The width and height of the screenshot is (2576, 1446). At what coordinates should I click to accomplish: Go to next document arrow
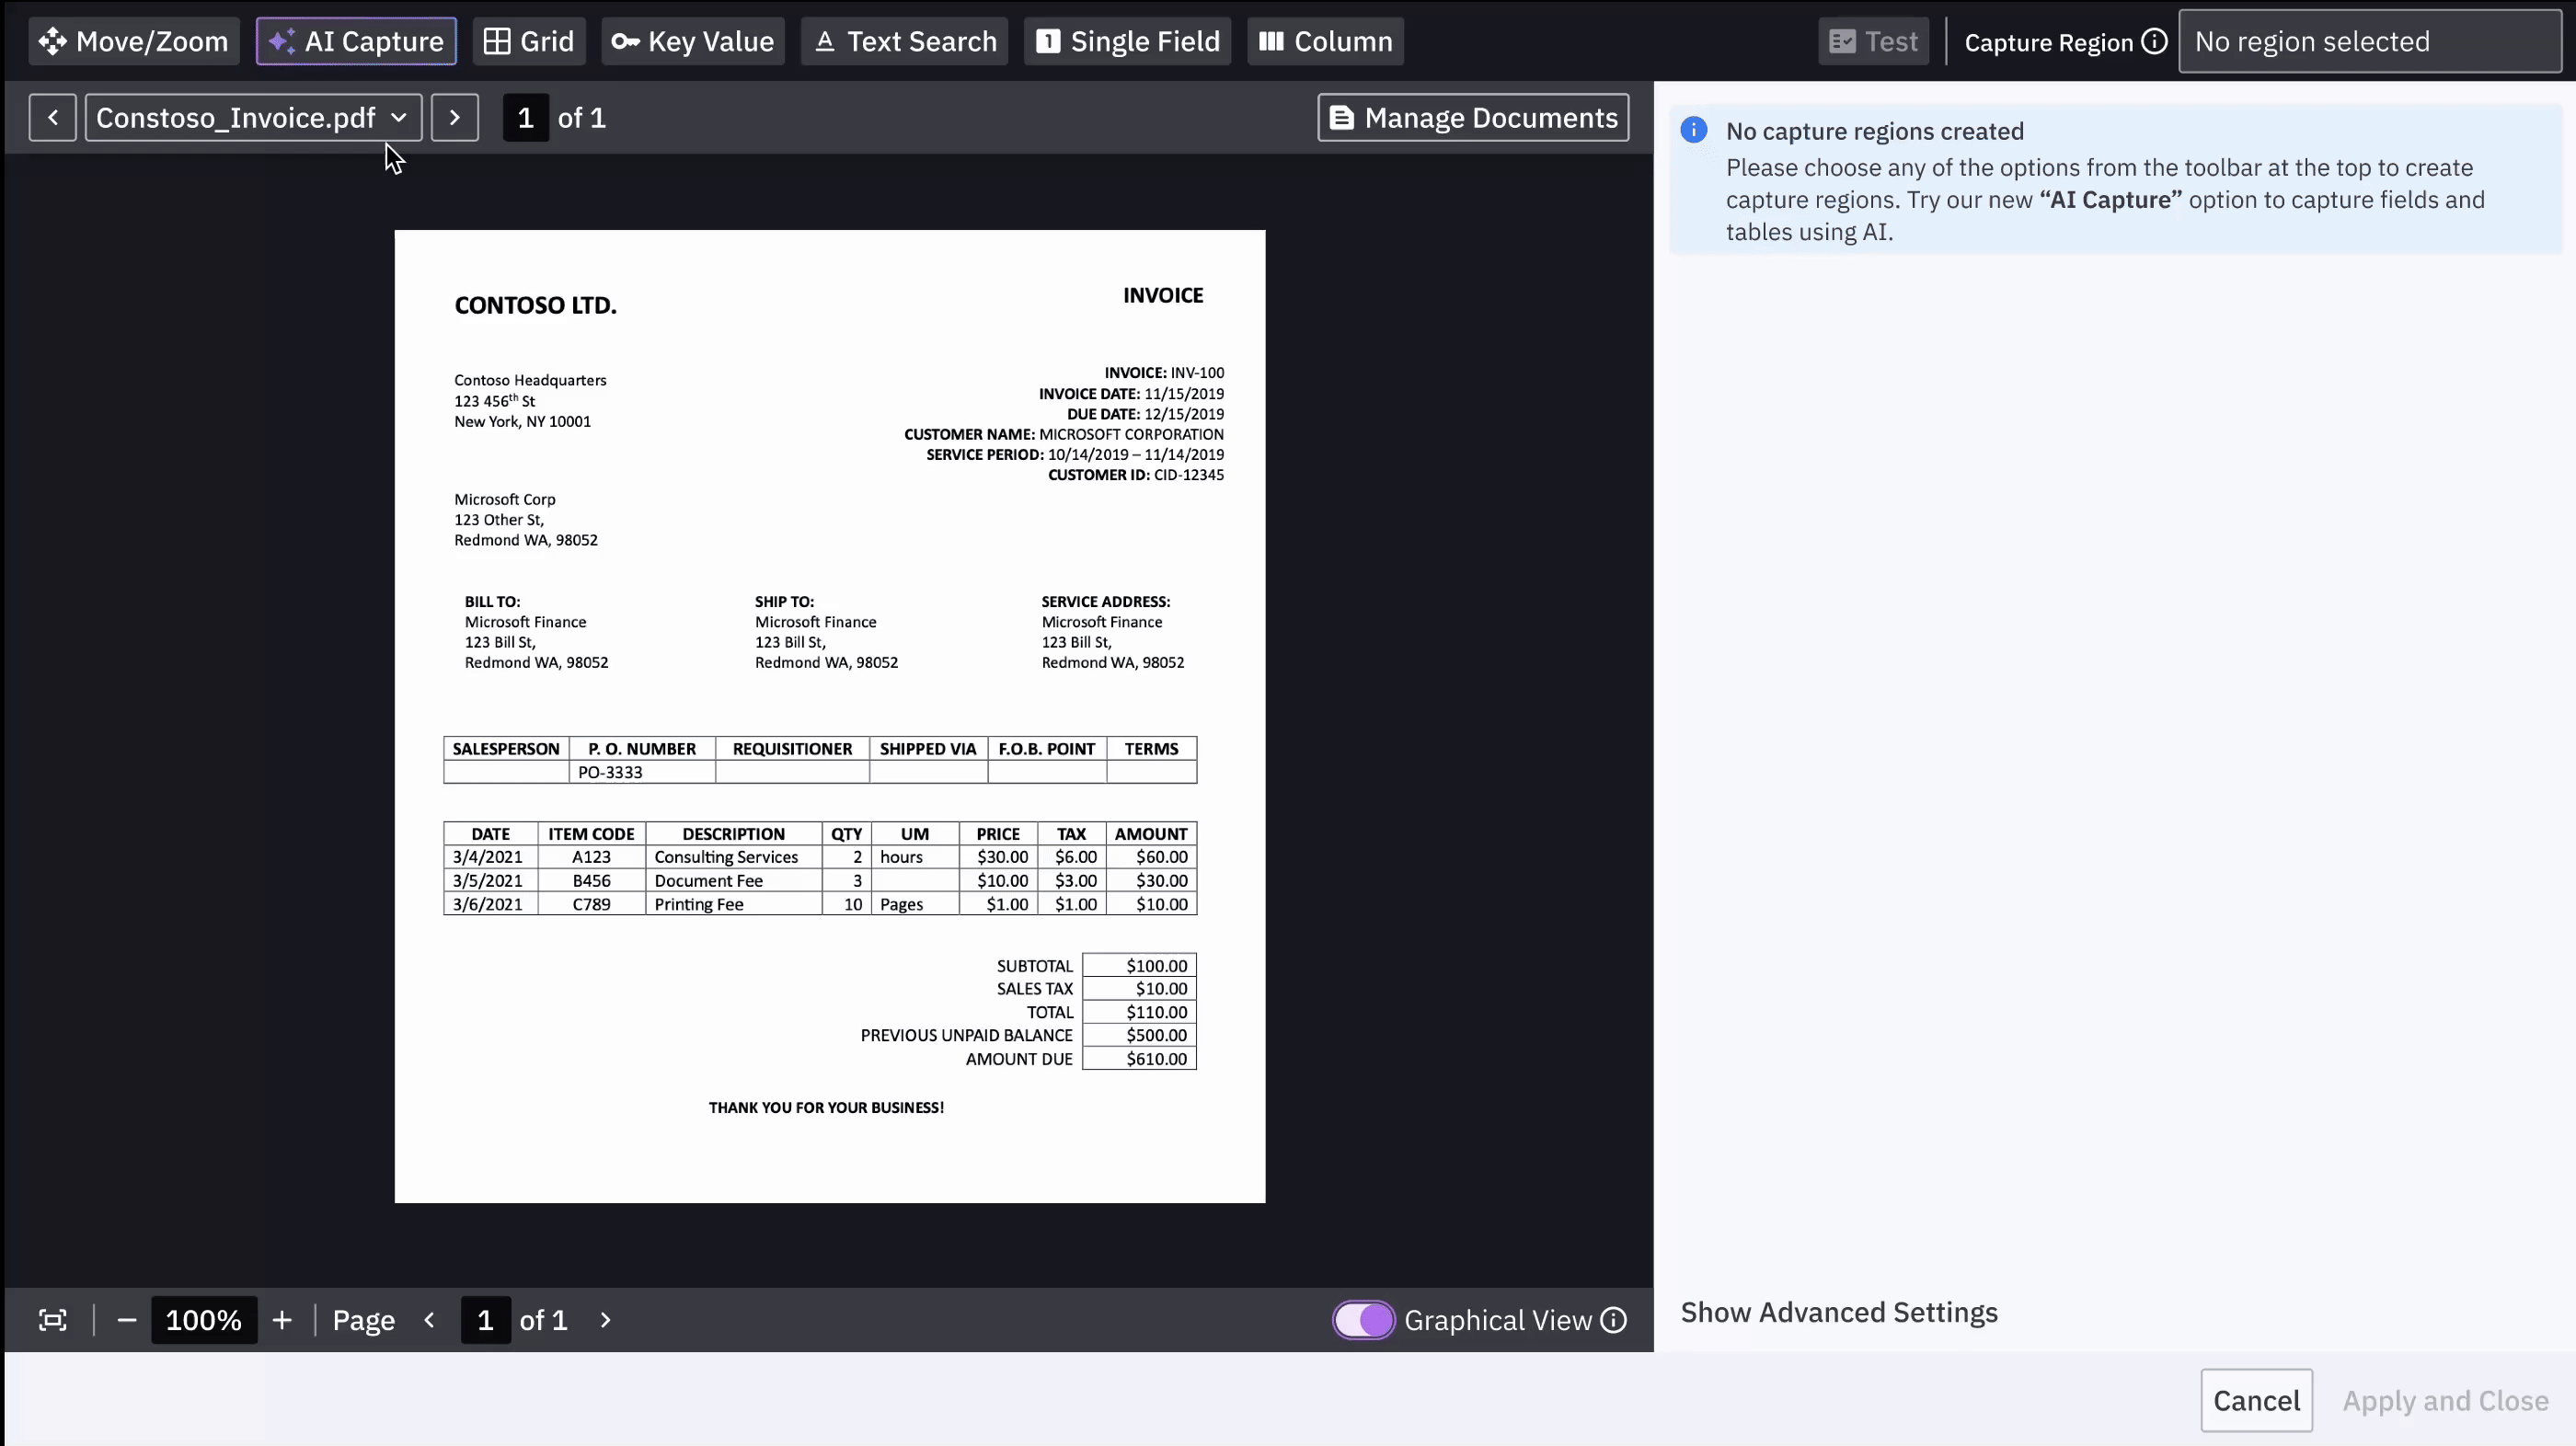pyautogui.click(x=455, y=118)
